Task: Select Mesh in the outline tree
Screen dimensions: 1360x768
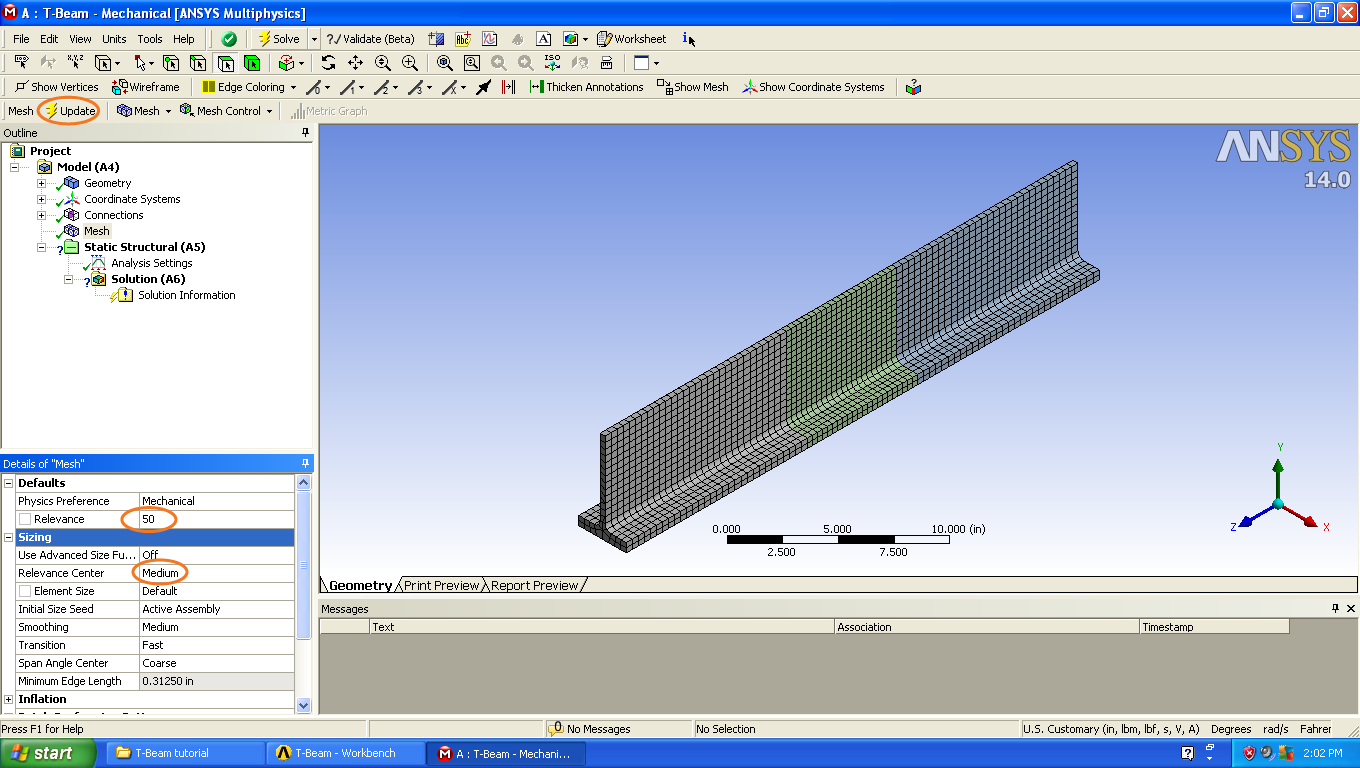Action: 96,231
